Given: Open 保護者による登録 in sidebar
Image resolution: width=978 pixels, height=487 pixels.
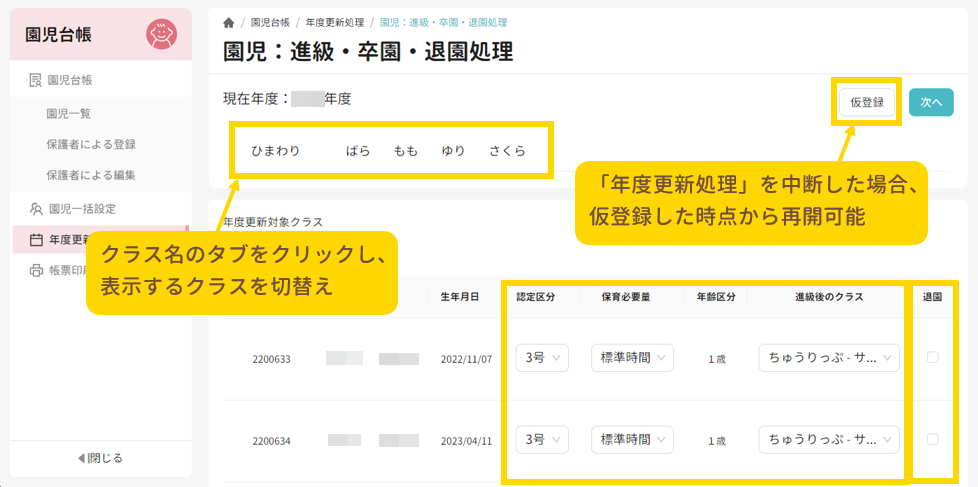Looking at the screenshot, I should [x=91, y=144].
